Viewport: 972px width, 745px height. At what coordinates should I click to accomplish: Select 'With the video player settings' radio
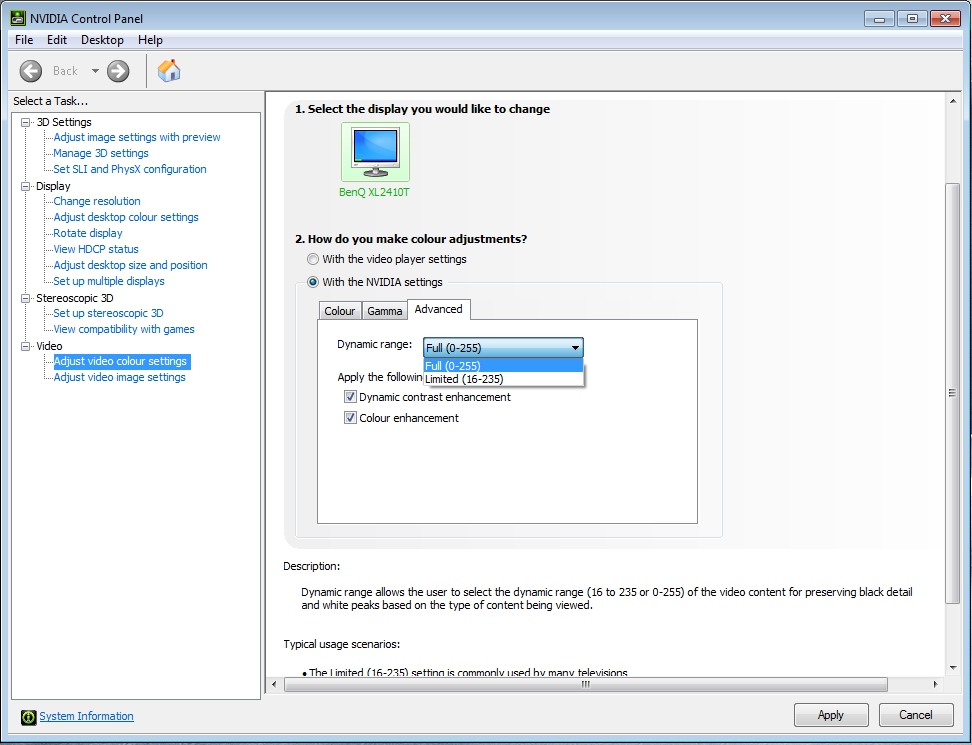point(313,259)
